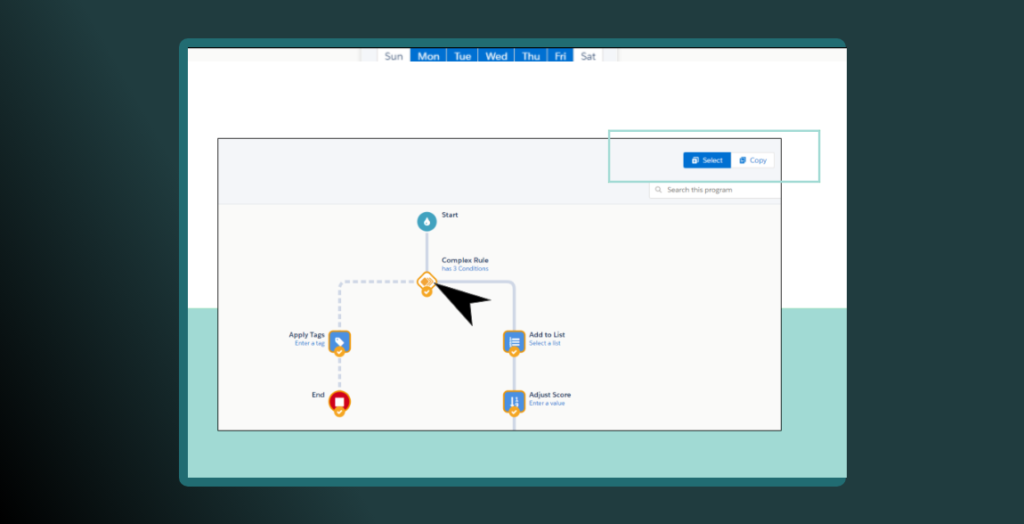Click the Copy button
This screenshot has width=1024, height=524.
coord(753,160)
